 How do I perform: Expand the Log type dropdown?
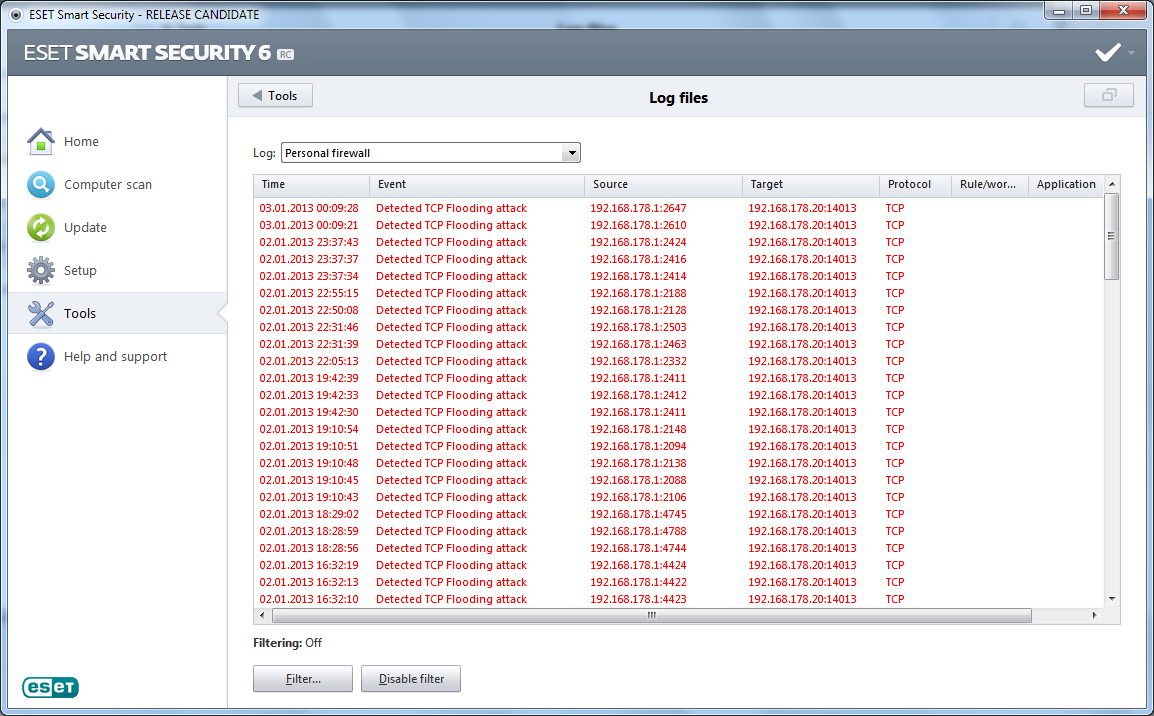pyautogui.click(x=571, y=153)
